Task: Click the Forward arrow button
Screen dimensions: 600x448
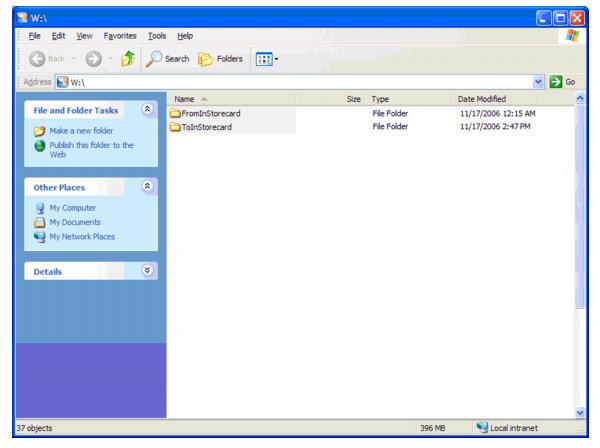Action: (x=93, y=59)
